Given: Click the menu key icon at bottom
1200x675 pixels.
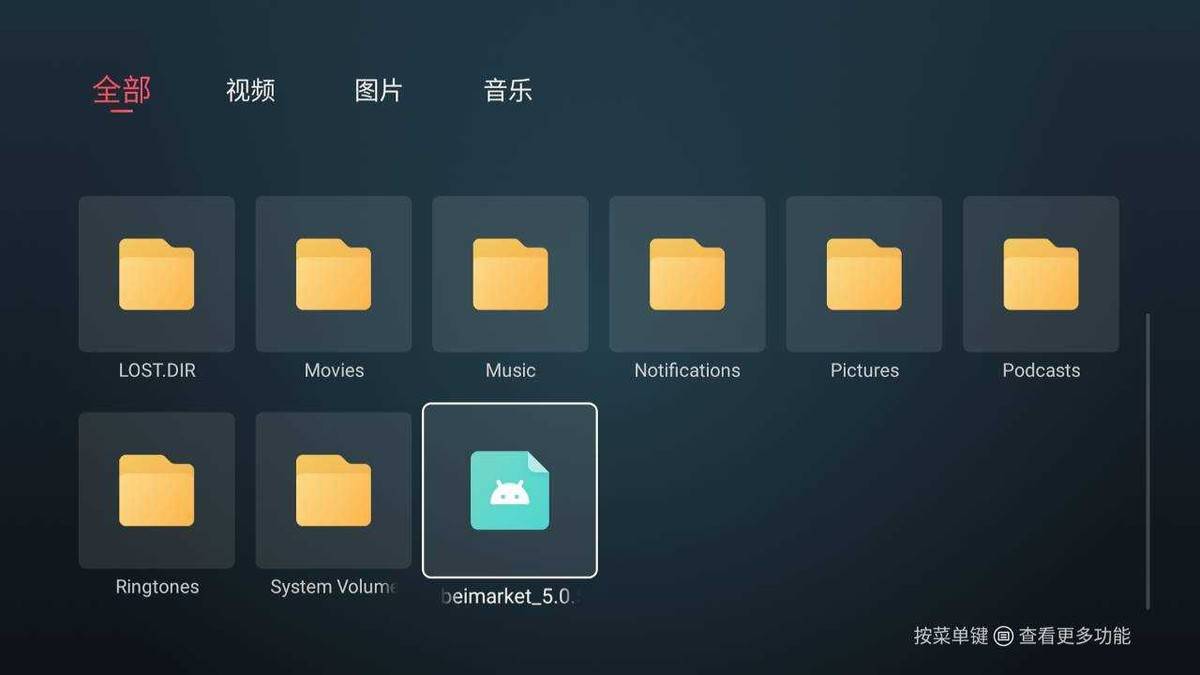Looking at the screenshot, I should (x=1003, y=636).
